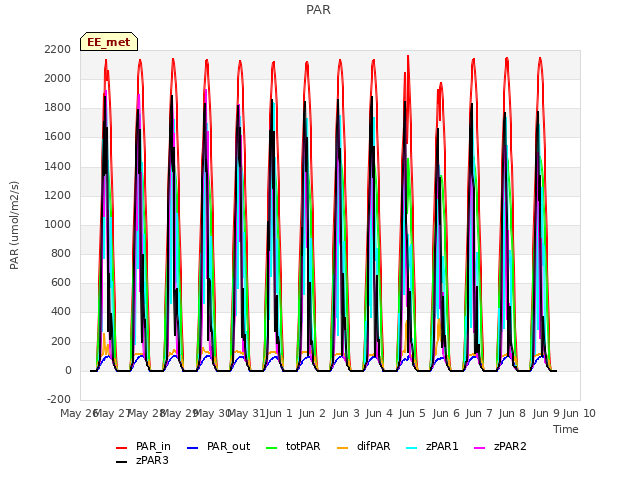Viewport: 640px width, 480px height.
Task: Click the PAR (umol/m2/s) y-axis label
Action: click(x=14, y=225)
